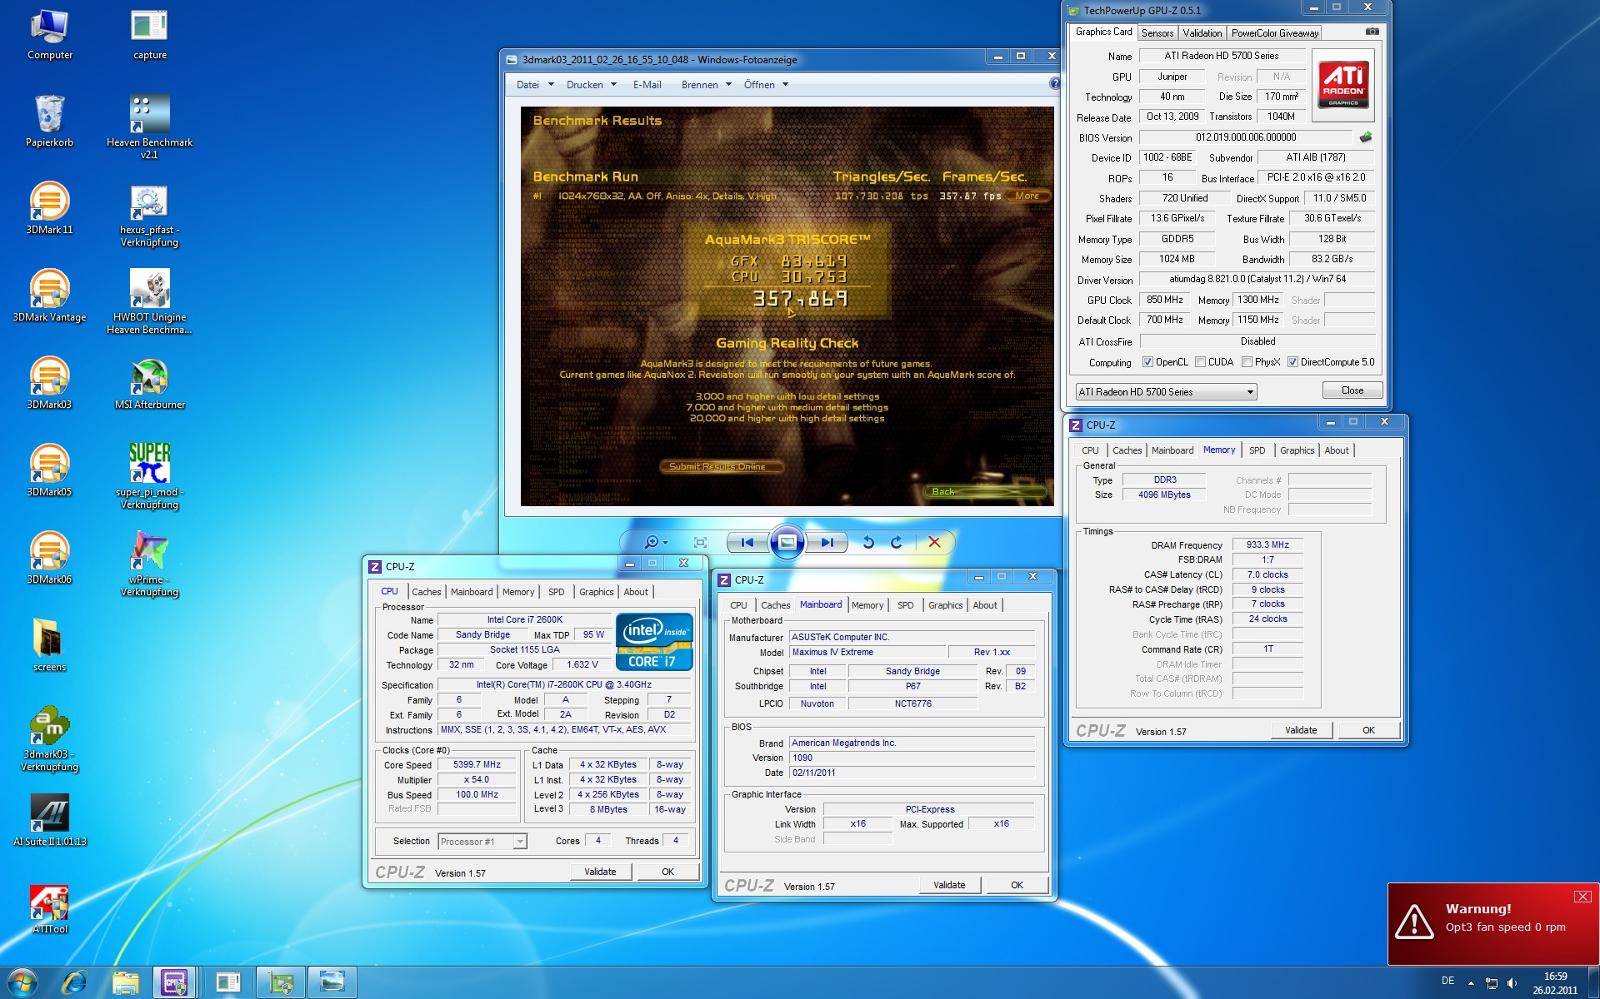Click the volume icon in system tray
The image size is (1600, 999).
tap(1512, 983)
